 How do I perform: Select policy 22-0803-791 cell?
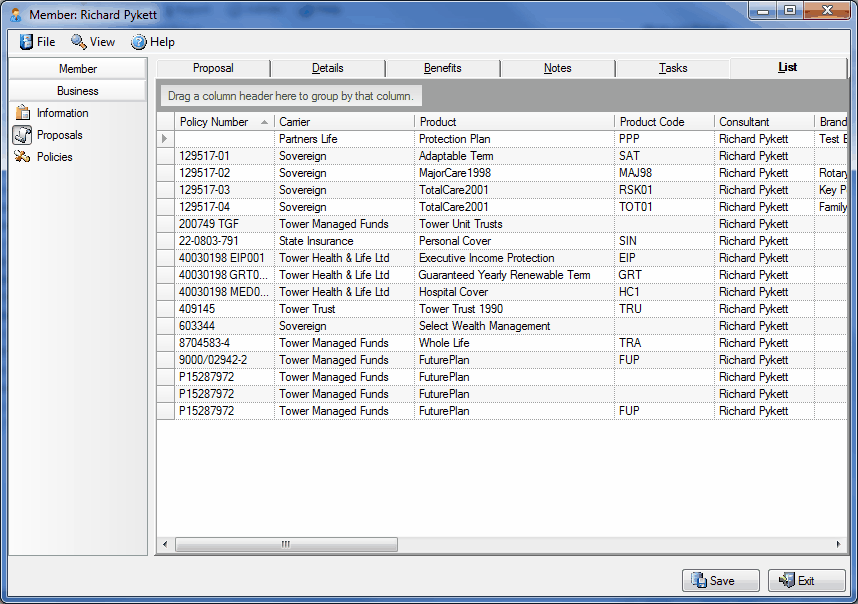[x=224, y=241]
